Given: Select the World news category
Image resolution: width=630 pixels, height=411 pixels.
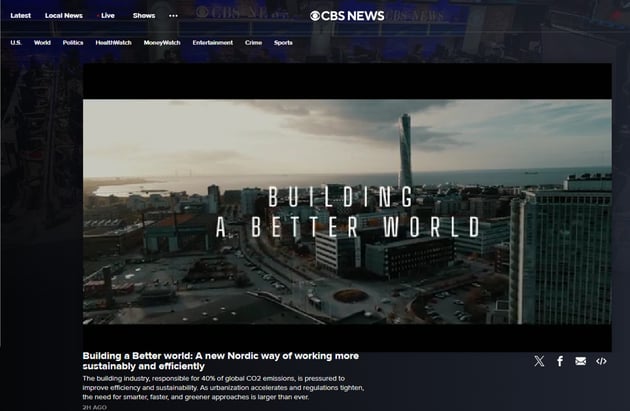Looking at the screenshot, I should pos(42,43).
